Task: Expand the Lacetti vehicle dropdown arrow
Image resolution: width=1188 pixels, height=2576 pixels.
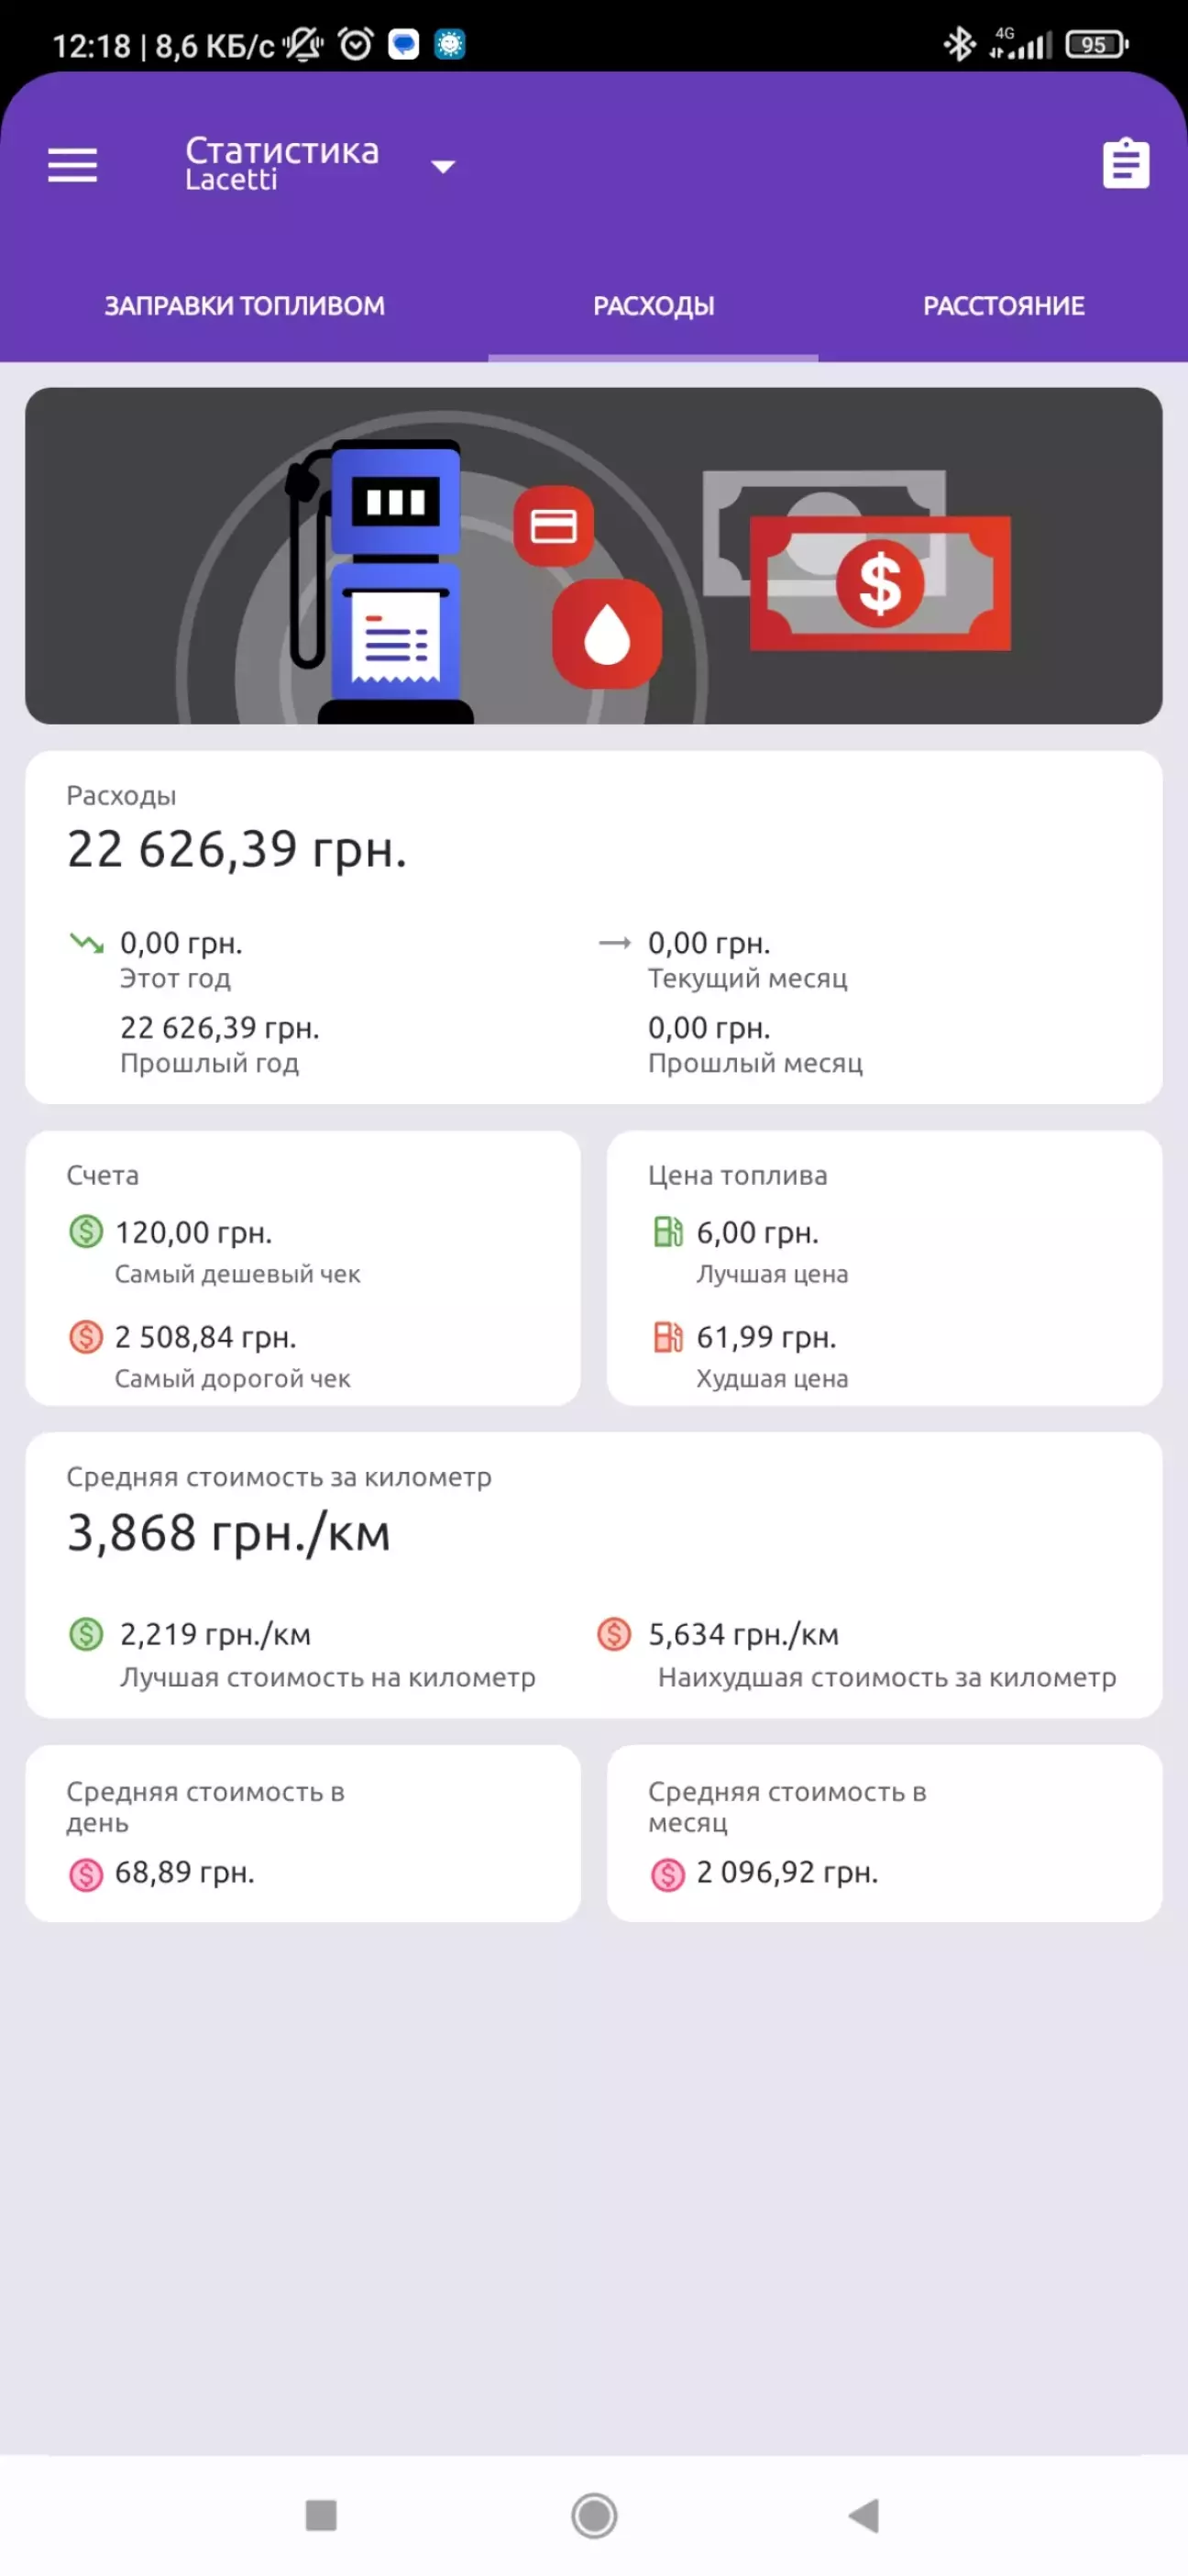Action: pyautogui.click(x=443, y=167)
